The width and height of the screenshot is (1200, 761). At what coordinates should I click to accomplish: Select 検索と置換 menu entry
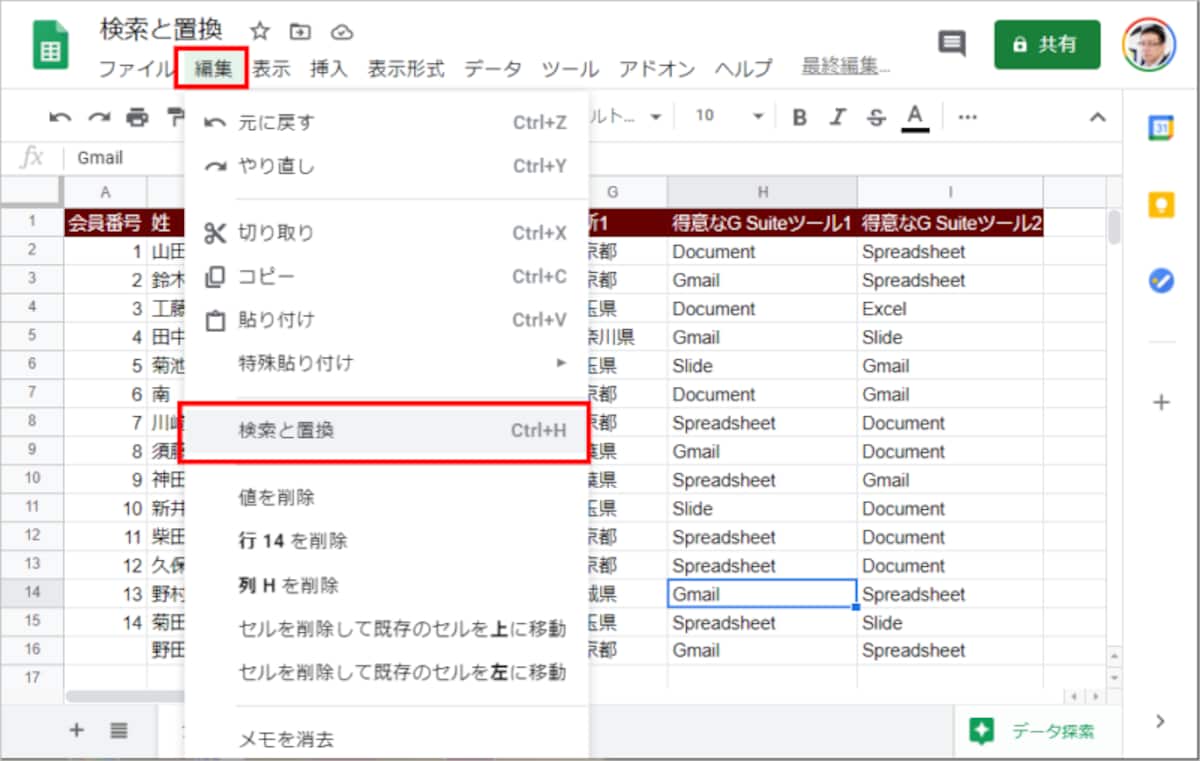coord(386,431)
